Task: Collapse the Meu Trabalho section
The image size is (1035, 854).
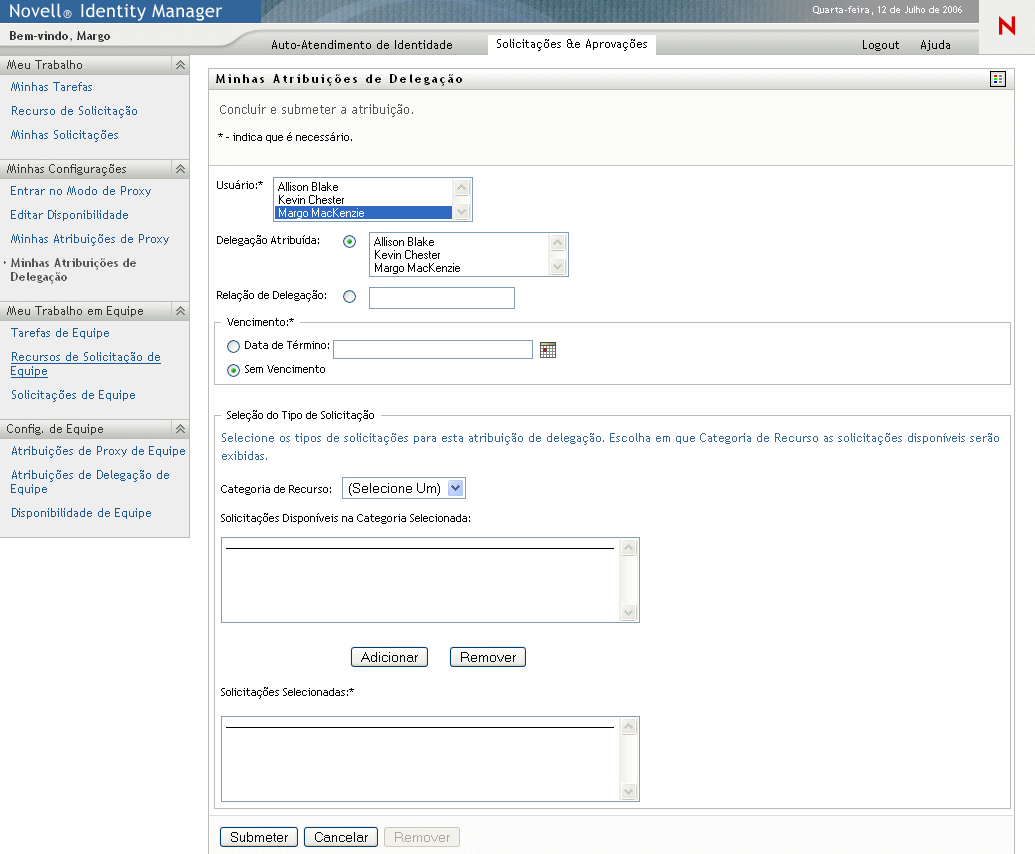Action: [x=180, y=65]
